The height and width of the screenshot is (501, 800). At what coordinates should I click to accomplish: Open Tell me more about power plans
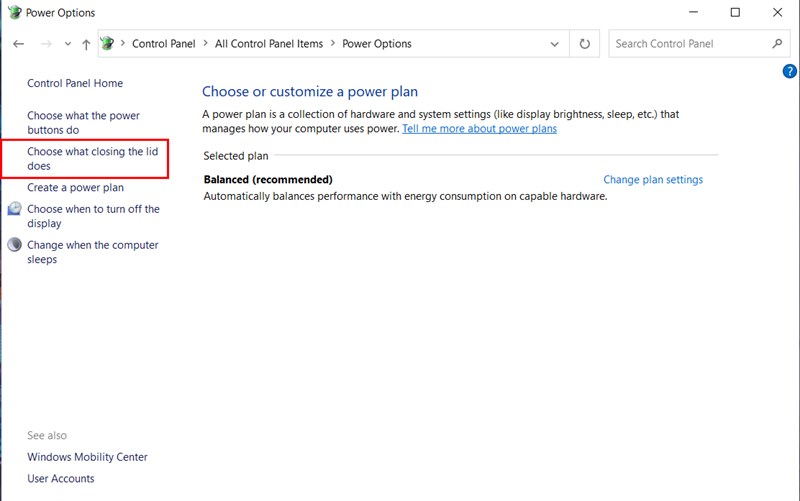click(479, 129)
